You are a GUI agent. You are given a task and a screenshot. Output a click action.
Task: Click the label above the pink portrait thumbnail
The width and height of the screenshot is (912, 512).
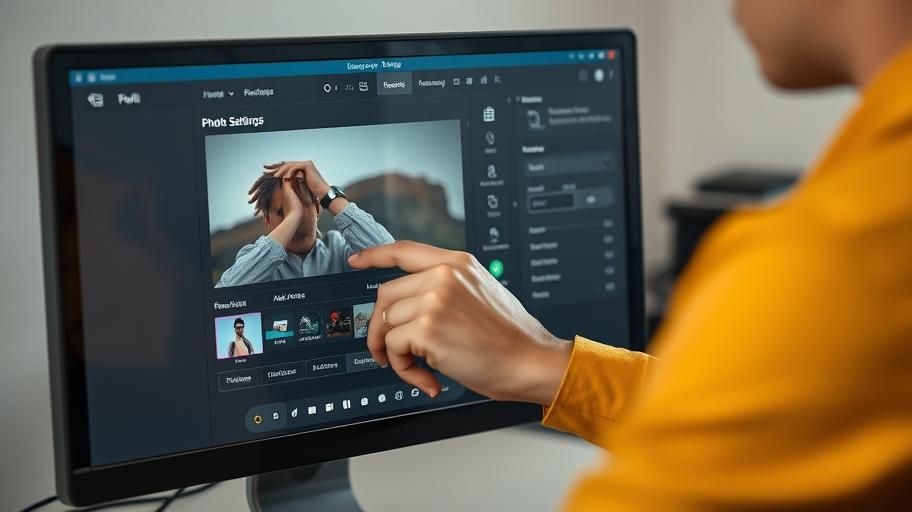[x=230, y=305]
